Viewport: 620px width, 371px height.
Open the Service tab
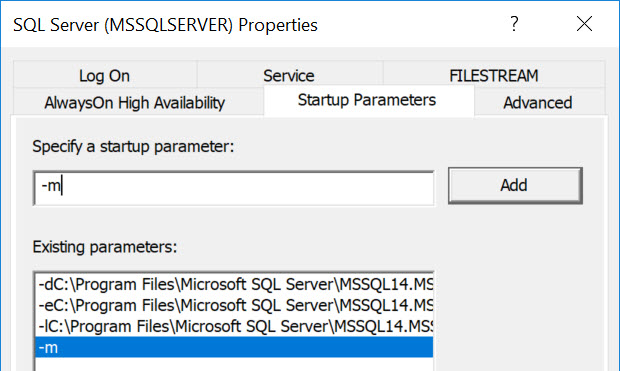(x=289, y=75)
